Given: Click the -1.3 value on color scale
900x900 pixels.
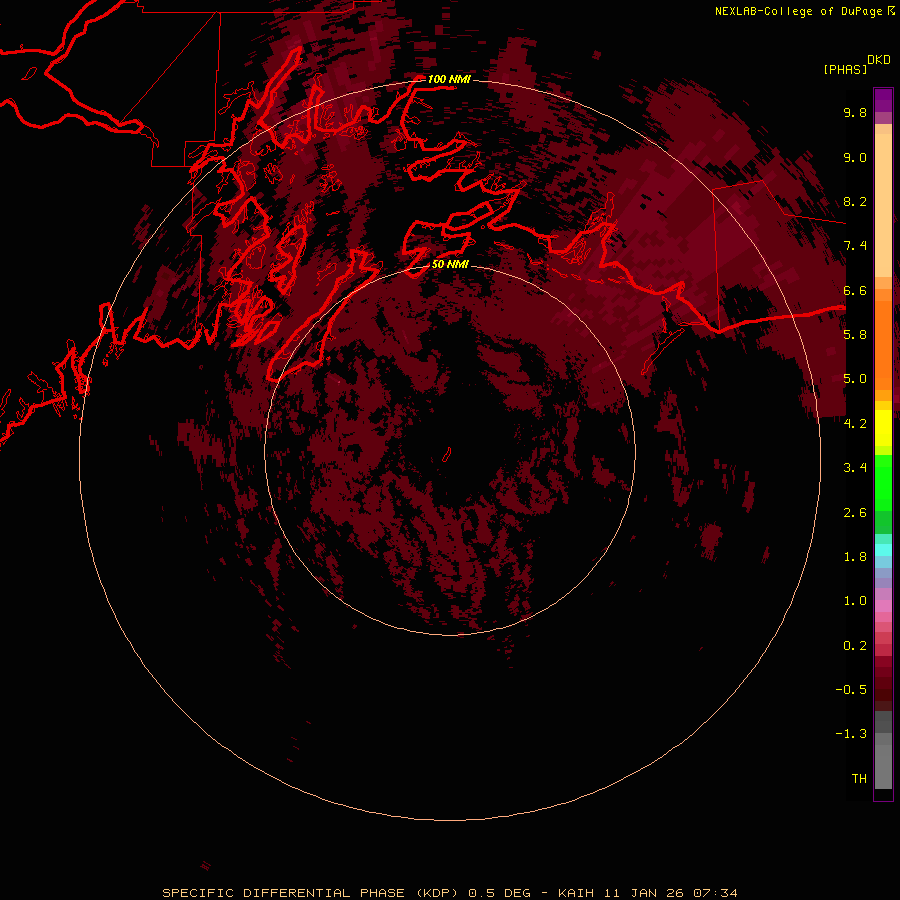Looking at the screenshot, I should (851, 734).
